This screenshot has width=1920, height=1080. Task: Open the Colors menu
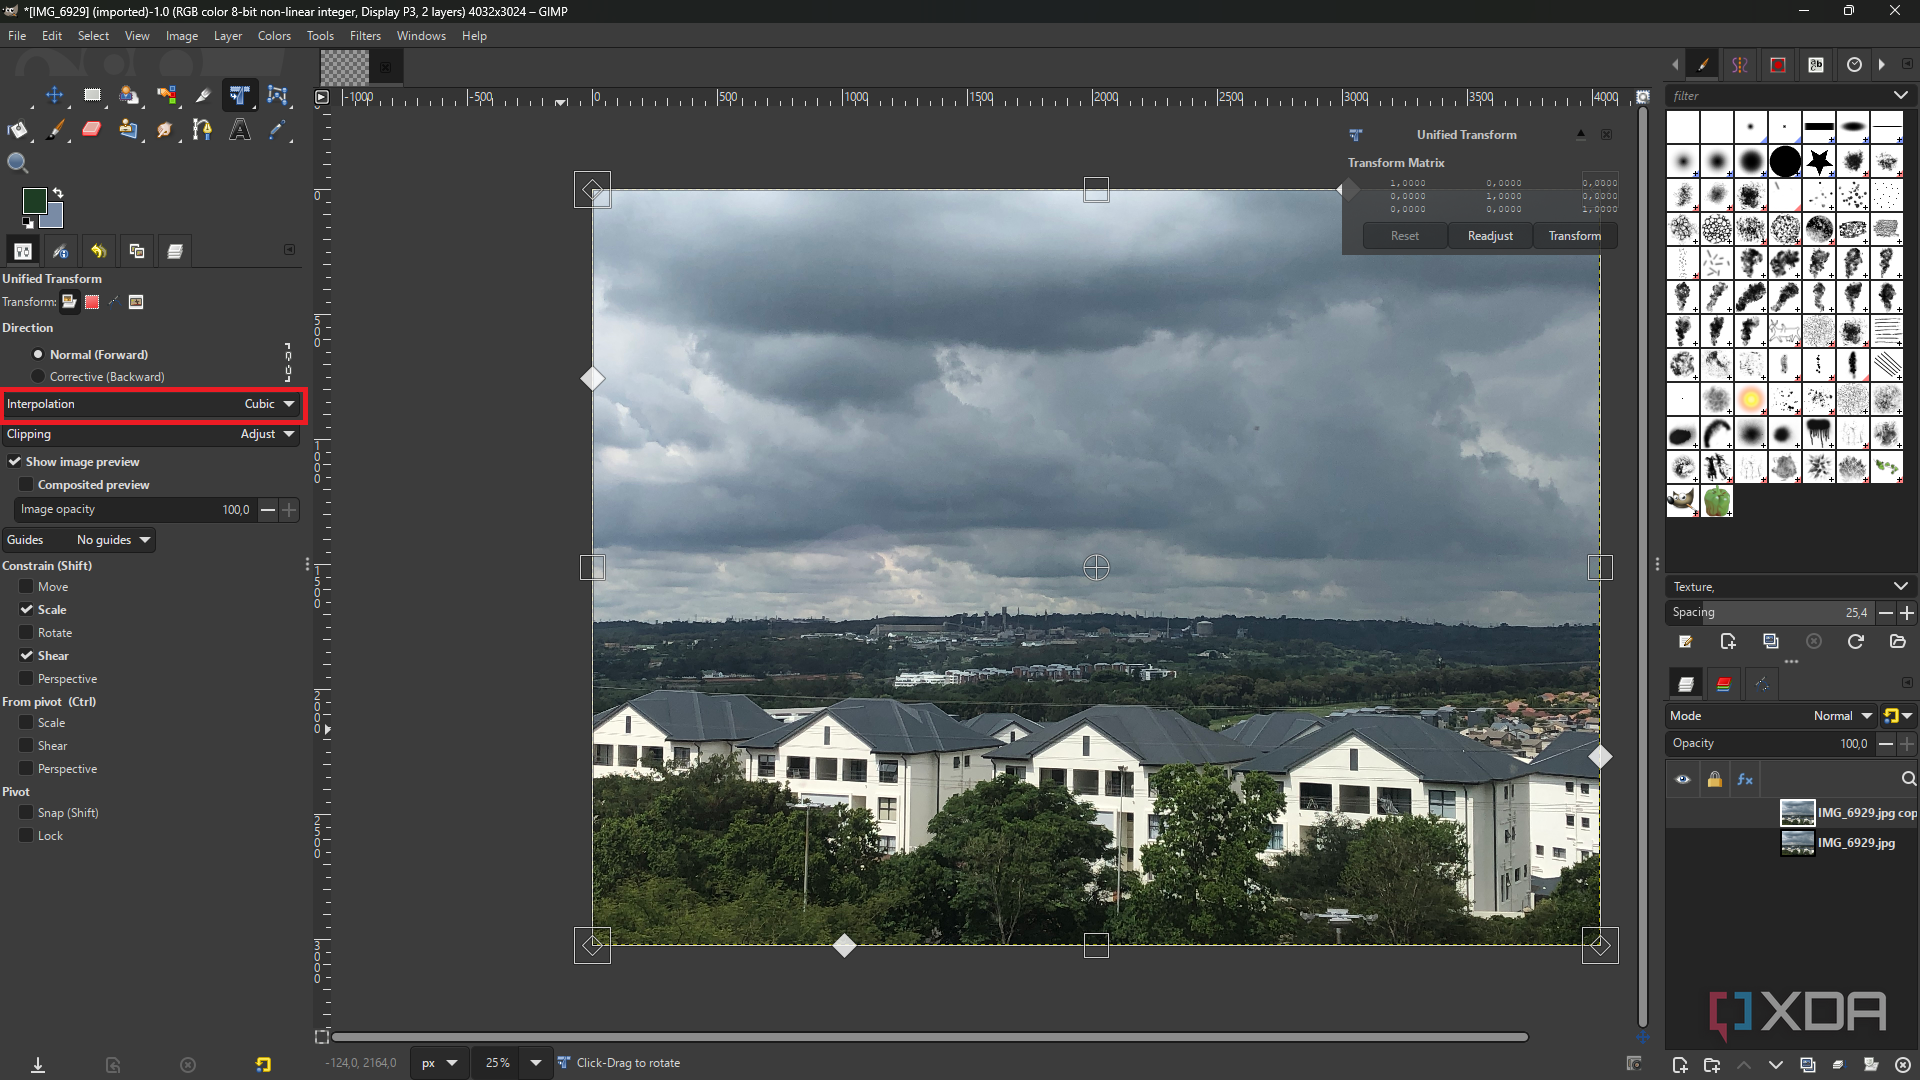pyautogui.click(x=274, y=36)
